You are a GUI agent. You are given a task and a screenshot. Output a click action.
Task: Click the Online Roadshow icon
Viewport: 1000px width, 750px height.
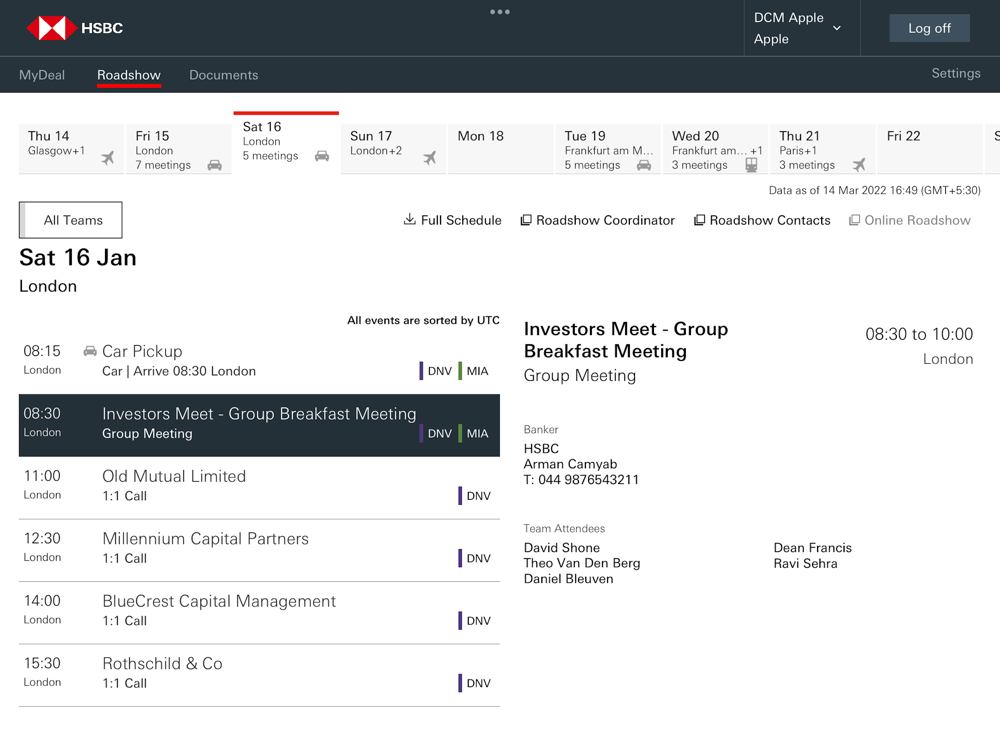[x=854, y=220]
